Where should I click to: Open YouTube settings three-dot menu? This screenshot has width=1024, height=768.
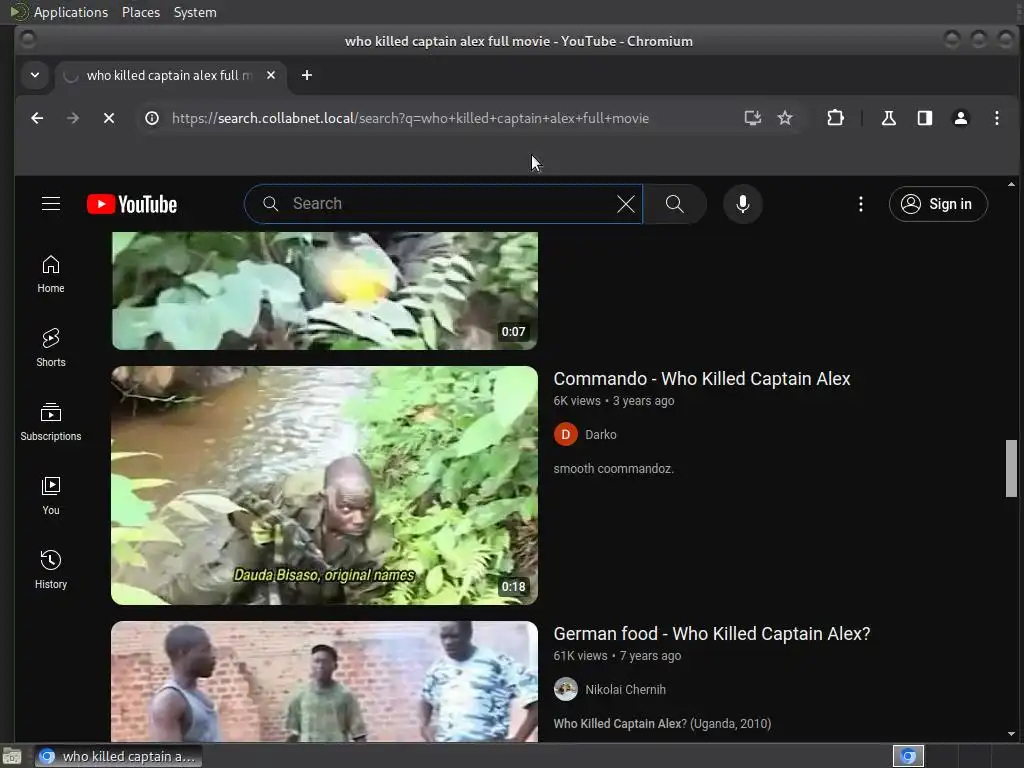pyautogui.click(x=861, y=204)
